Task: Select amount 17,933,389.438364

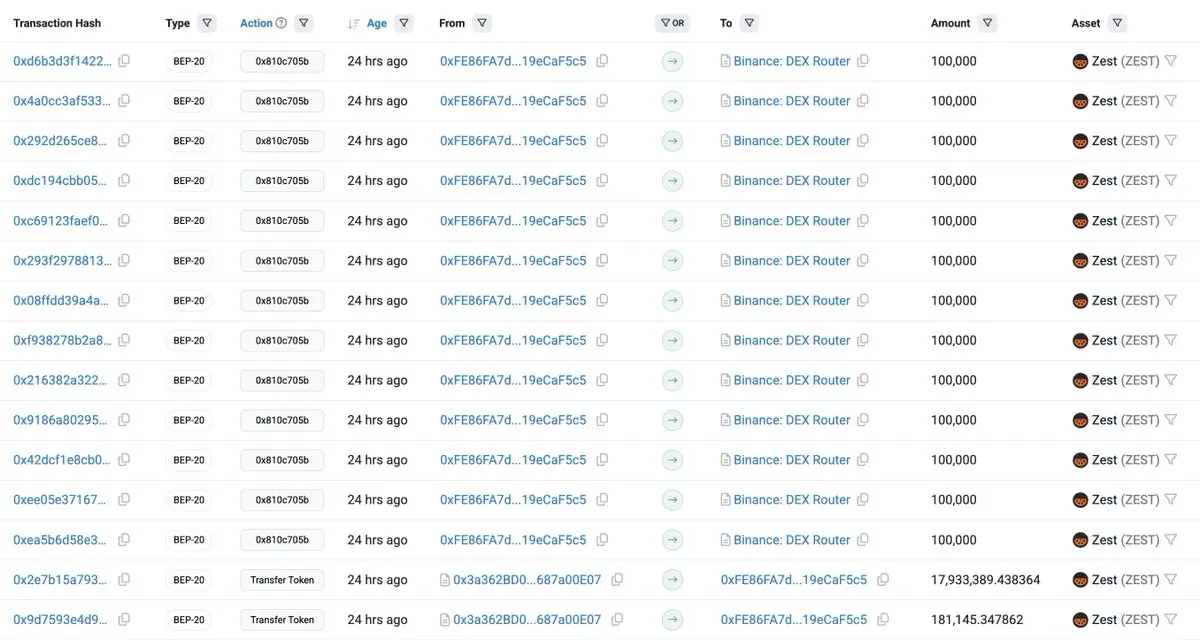Action: [x=985, y=580]
